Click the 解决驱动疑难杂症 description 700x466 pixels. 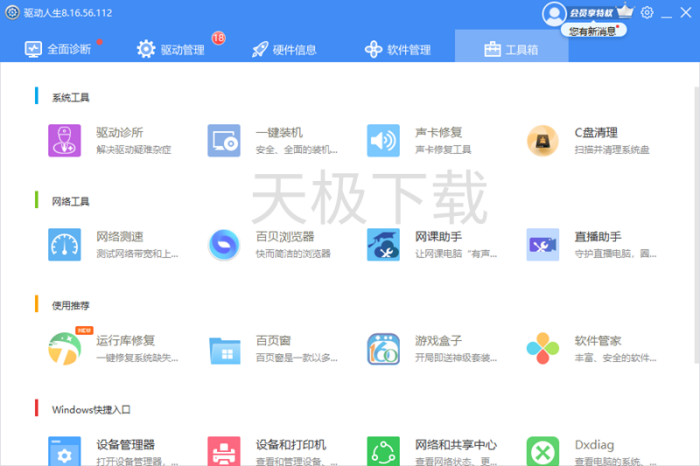click(133, 150)
